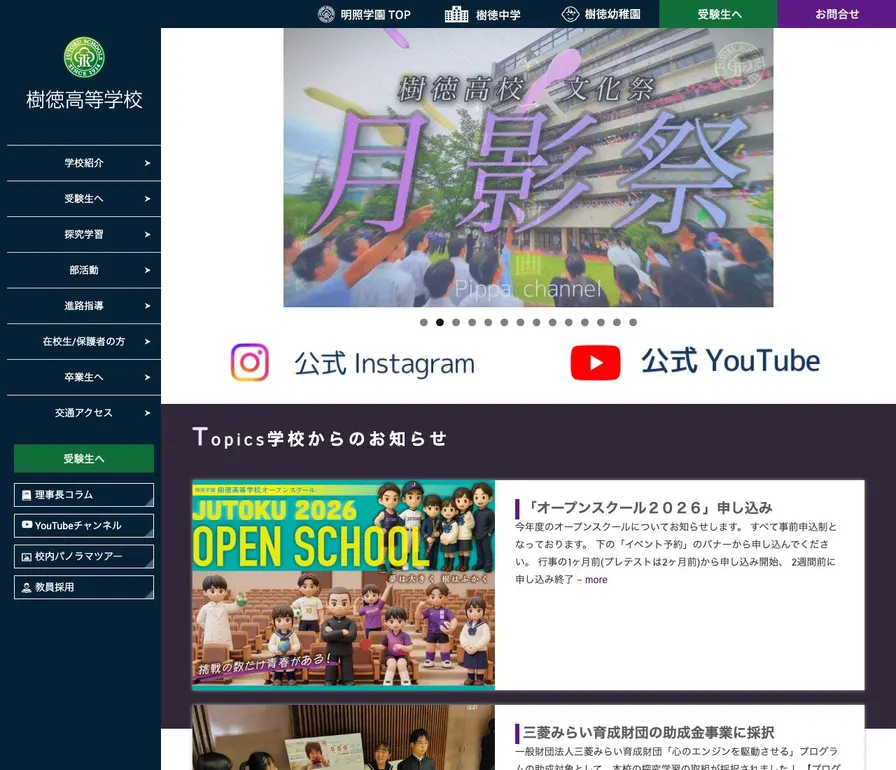Viewport: 896px width, 770px height.
Task: Click green 受験生へ top bar button
Action: tap(718, 14)
